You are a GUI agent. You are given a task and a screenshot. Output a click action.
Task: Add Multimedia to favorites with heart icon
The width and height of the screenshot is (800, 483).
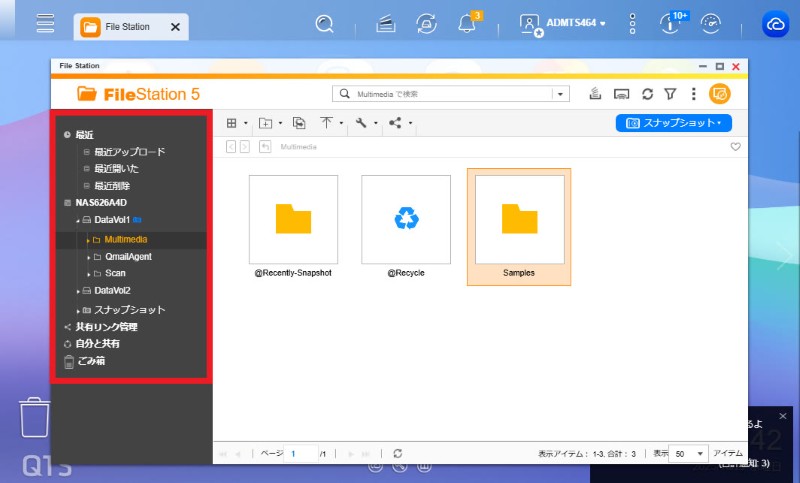[x=735, y=147]
